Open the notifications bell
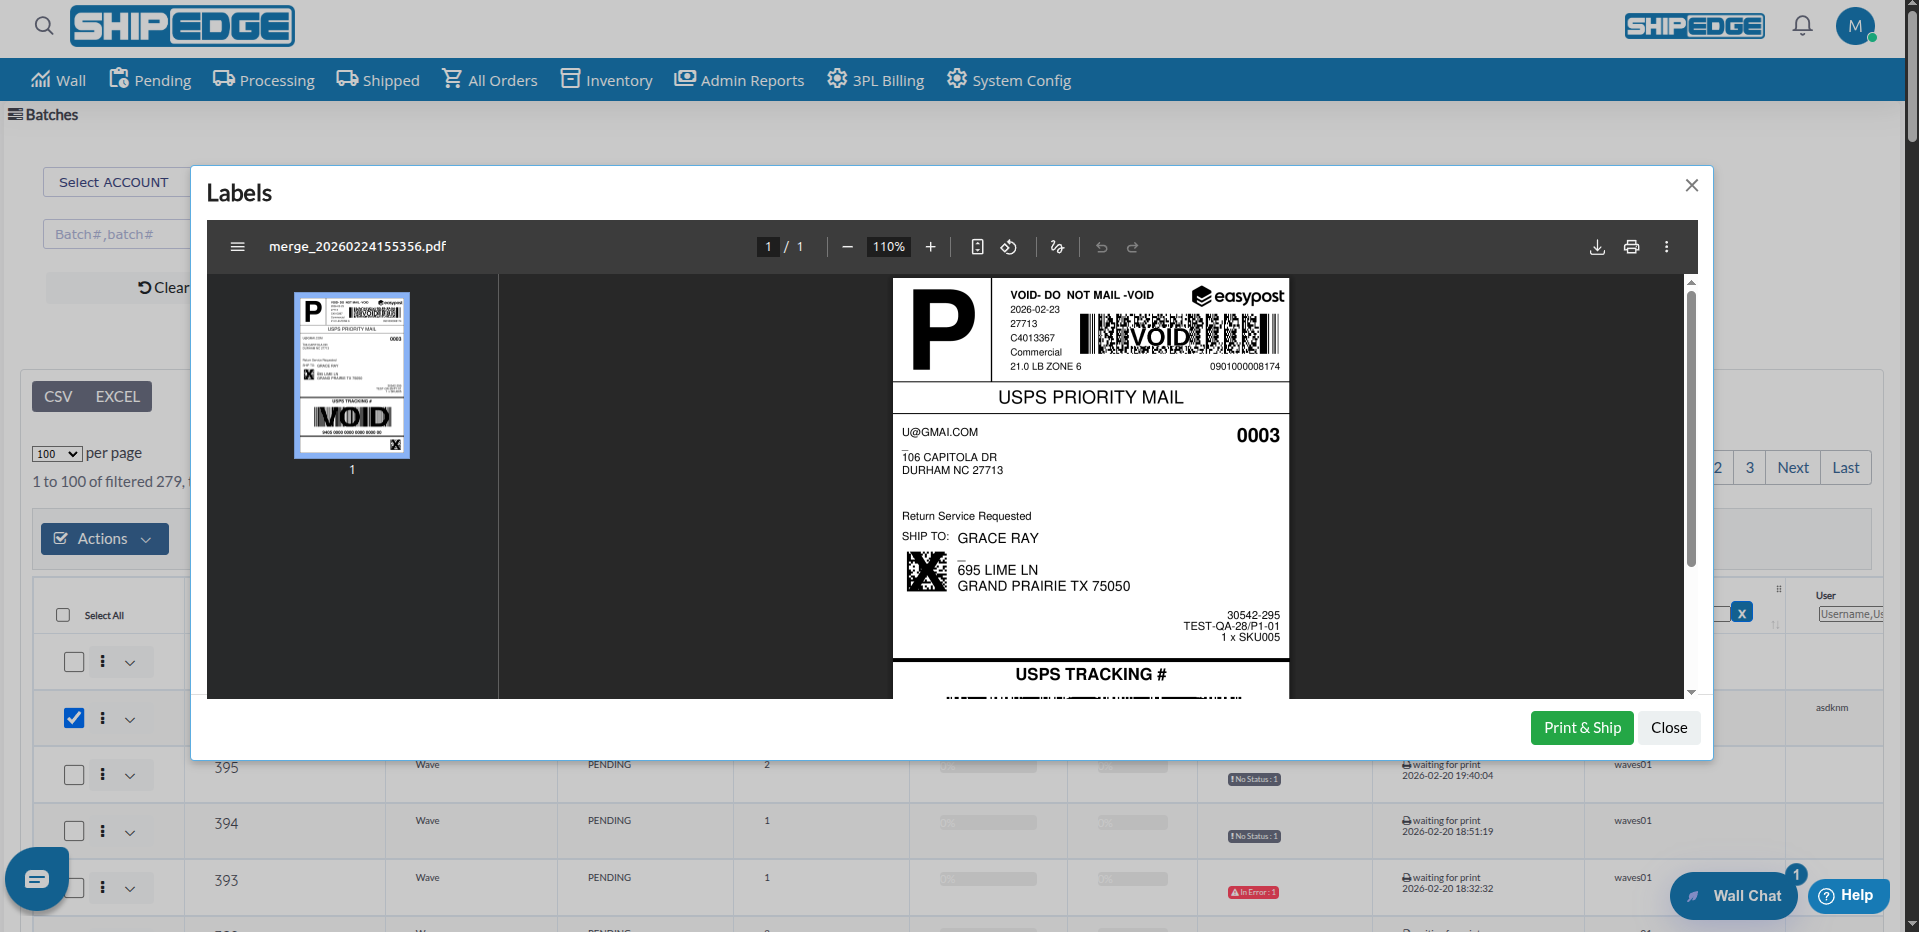Viewport: 1919px width, 932px height. (x=1803, y=26)
